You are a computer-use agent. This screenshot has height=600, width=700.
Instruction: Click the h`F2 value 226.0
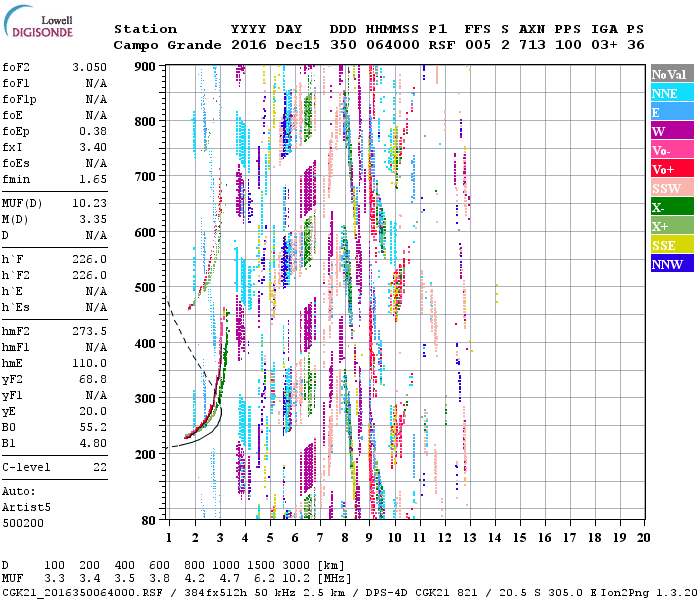(x=89, y=275)
